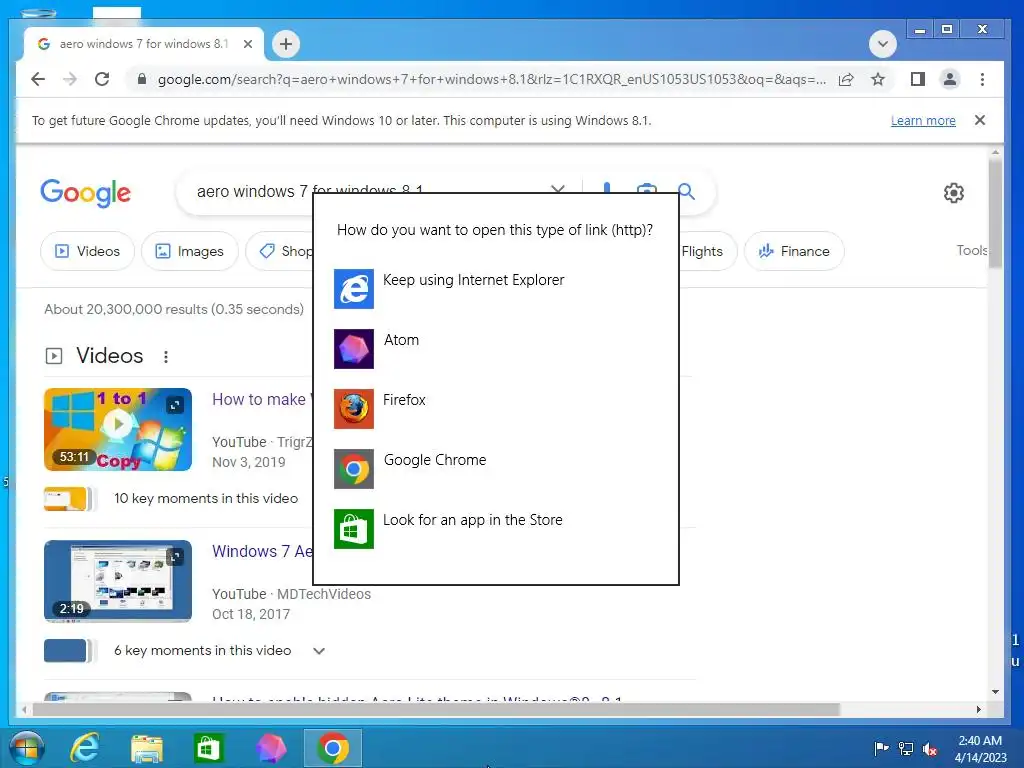
Task: Bookmark this page with the star icon
Action: click(x=878, y=79)
